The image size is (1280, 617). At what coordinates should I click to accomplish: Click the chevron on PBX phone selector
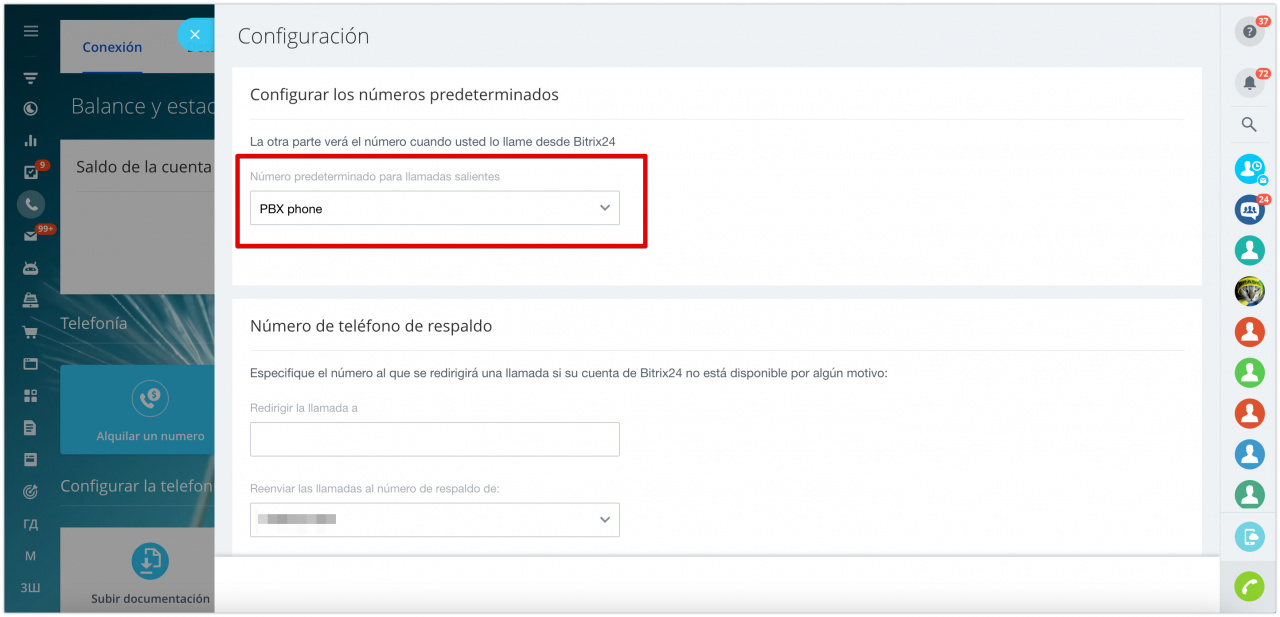[x=604, y=208]
